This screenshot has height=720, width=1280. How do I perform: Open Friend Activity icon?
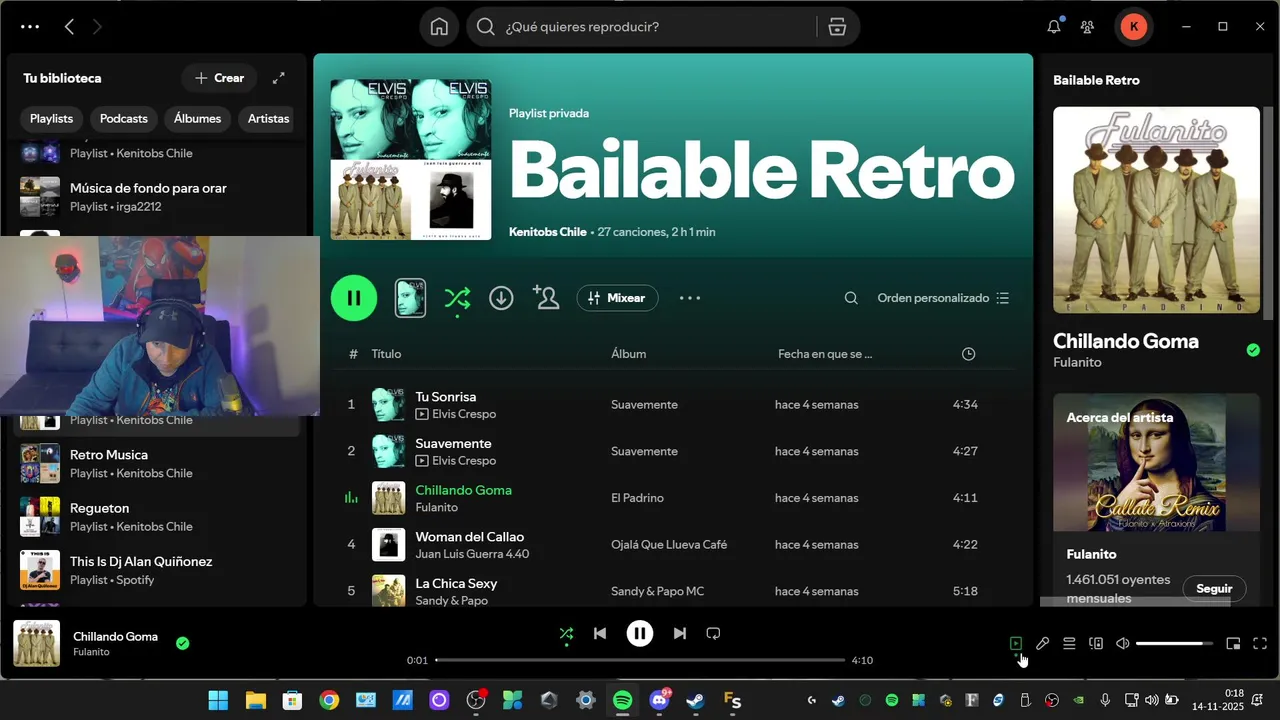pos(1087,27)
